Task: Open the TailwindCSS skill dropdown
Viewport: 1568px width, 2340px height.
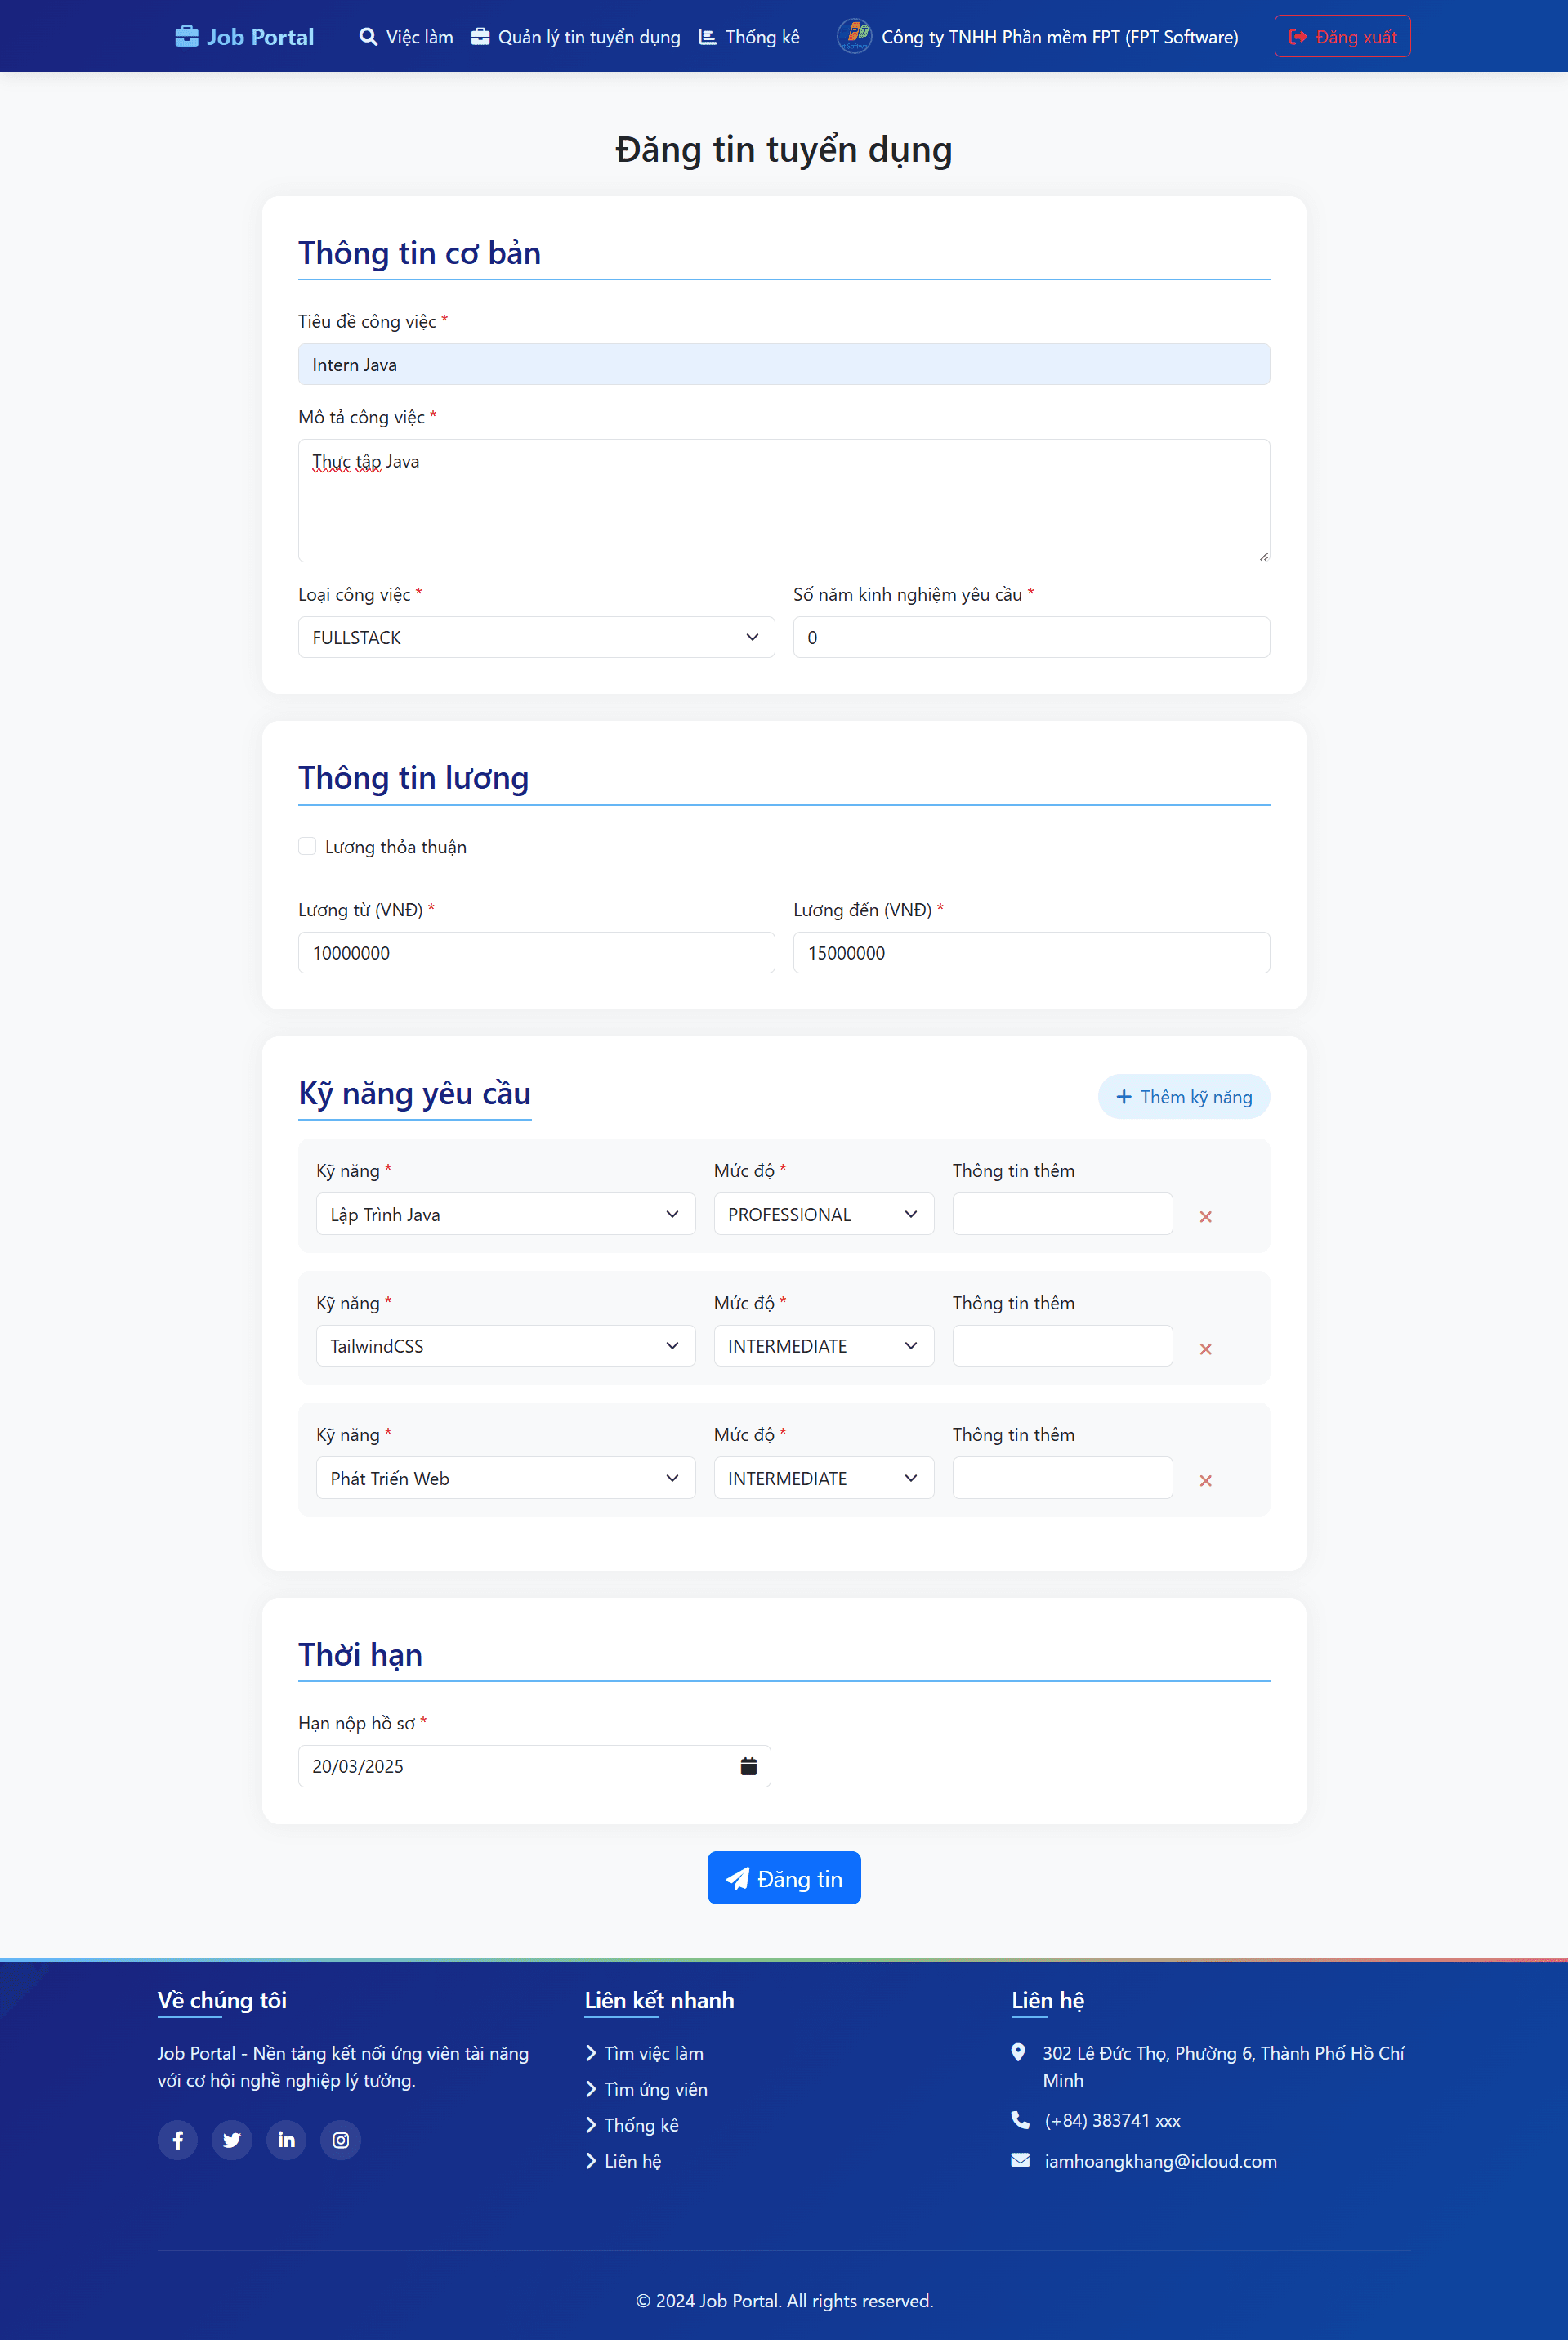Action: pos(505,1346)
